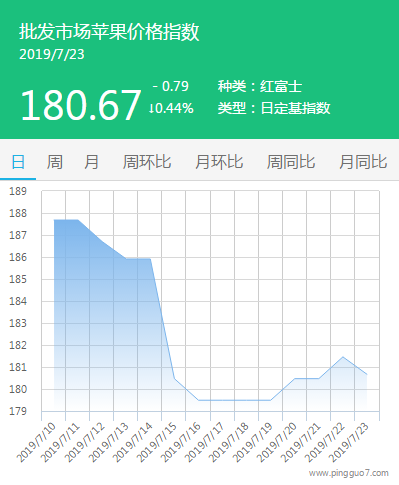This screenshot has width=399, height=485.
Task: Click the index value 180.67
Action: [x=81, y=105]
